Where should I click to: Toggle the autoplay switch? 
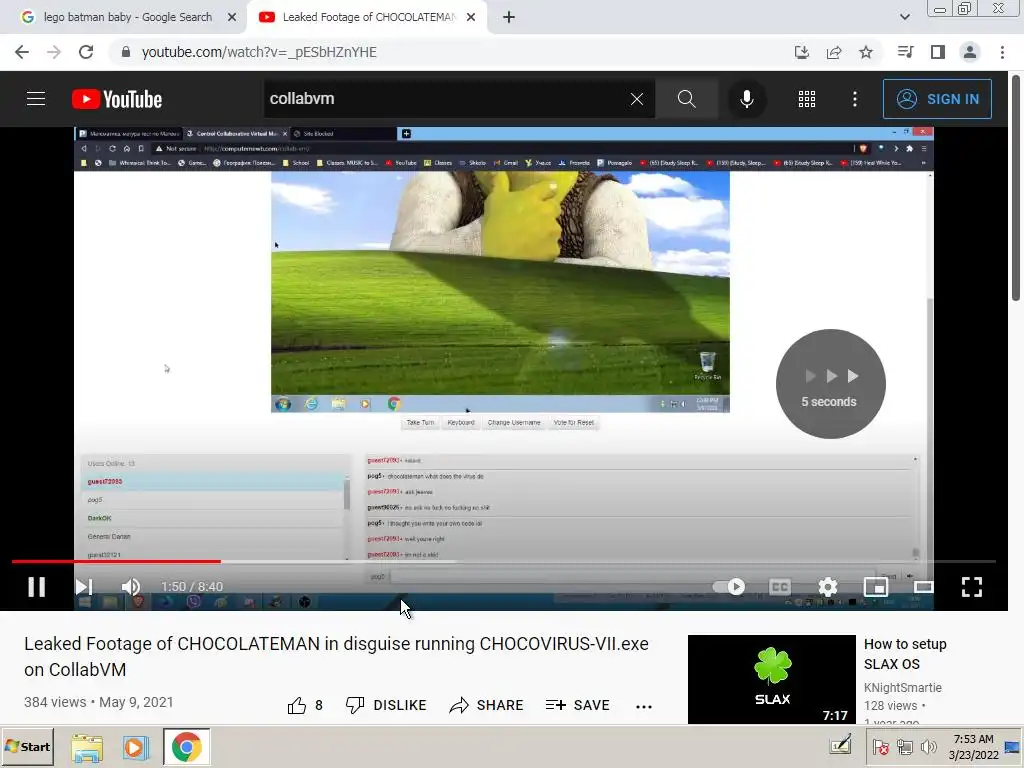729,586
